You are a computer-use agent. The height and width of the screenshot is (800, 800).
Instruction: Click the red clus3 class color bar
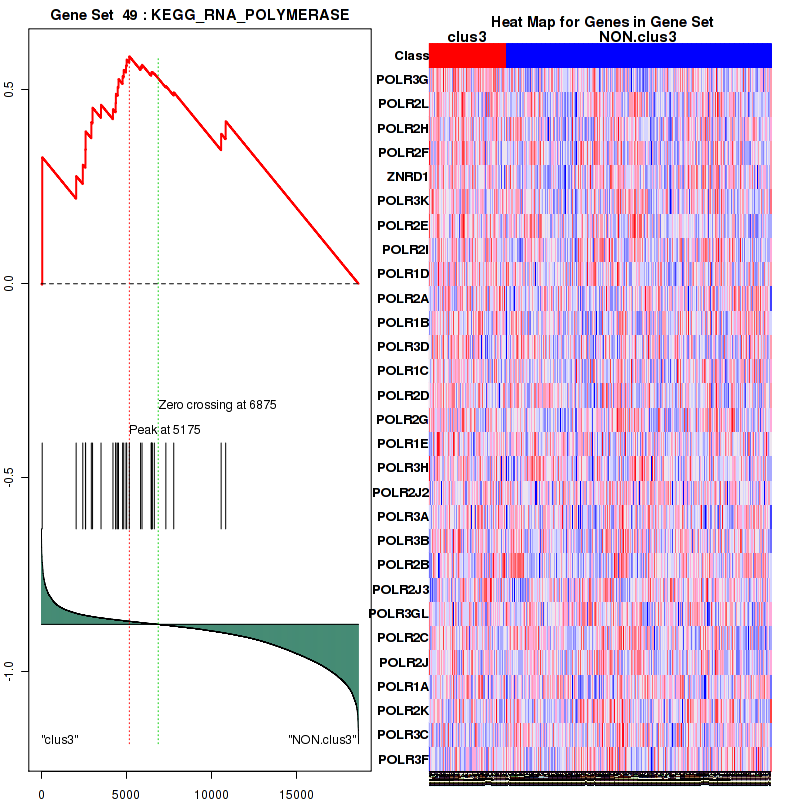(x=467, y=56)
